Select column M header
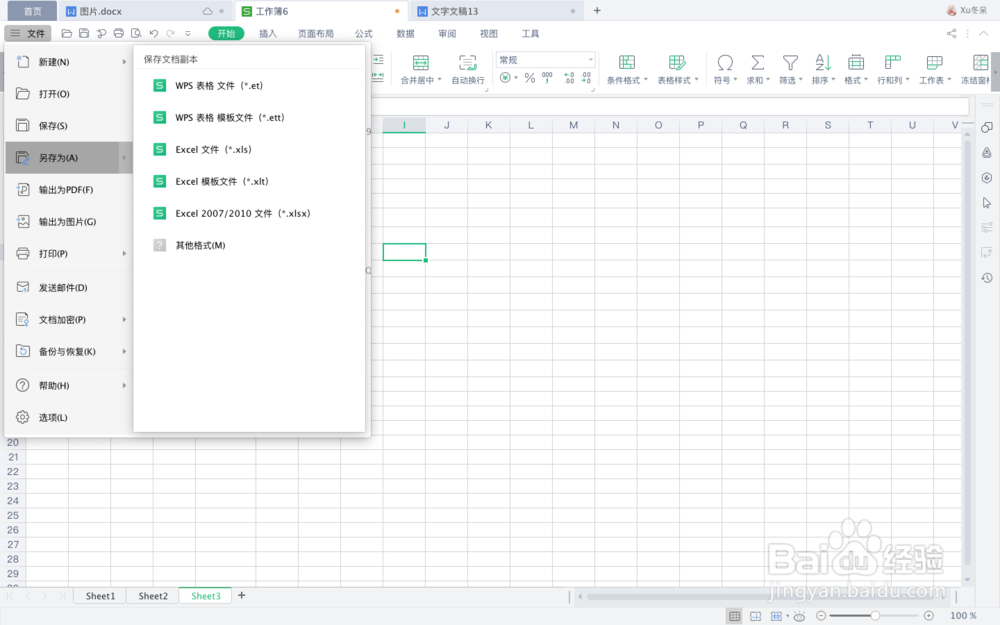Screen dimensions: 1000x625 coord(573,125)
